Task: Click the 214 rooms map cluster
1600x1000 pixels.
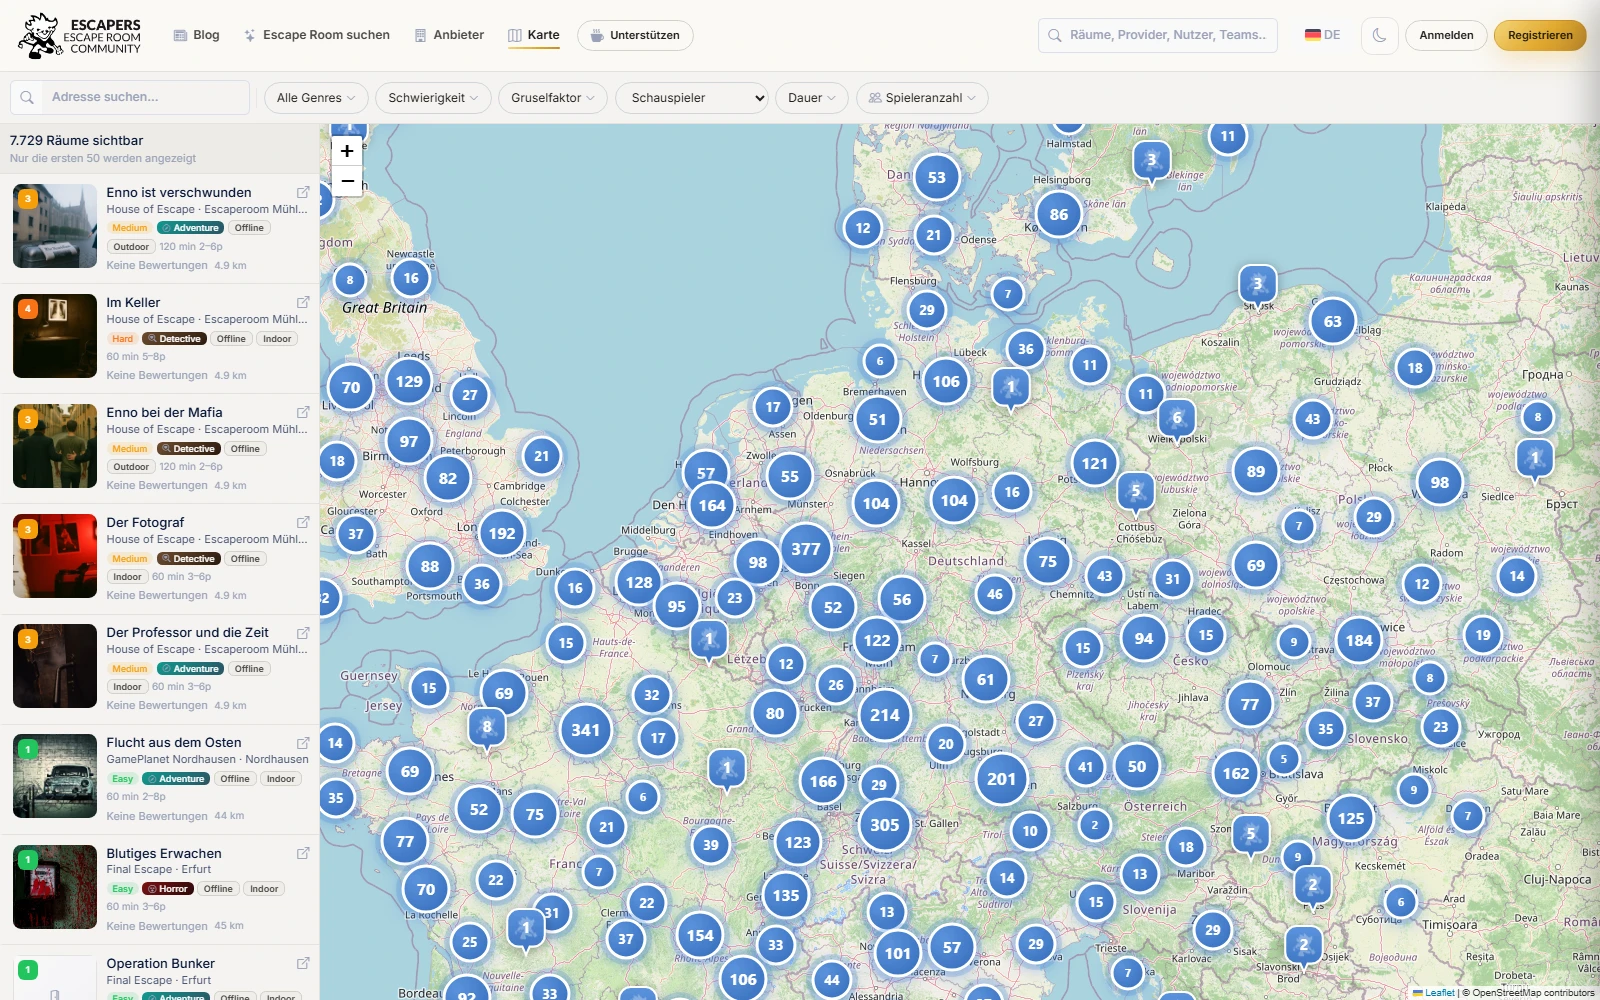Action: point(885,715)
